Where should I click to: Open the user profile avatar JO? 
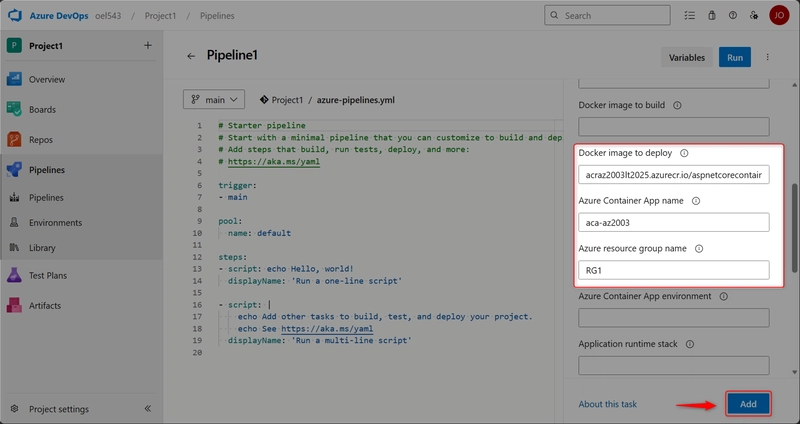[x=779, y=15]
